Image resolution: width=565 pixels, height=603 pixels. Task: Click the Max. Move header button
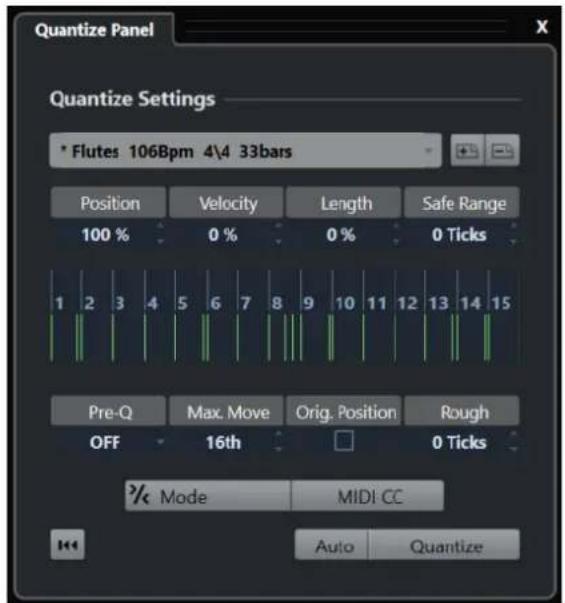click(227, 411)
